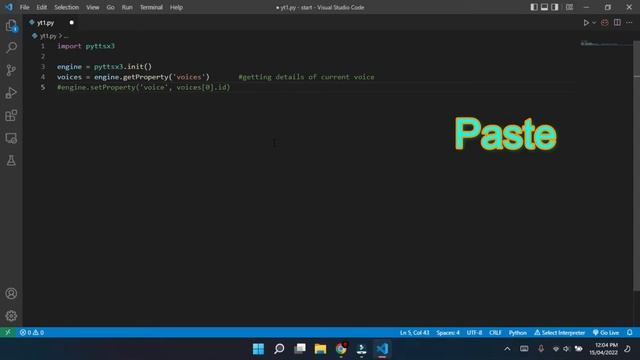Open the Remote Explorer view
The width and height of the screenshot is (640, 360).
[x=11, y=138]
